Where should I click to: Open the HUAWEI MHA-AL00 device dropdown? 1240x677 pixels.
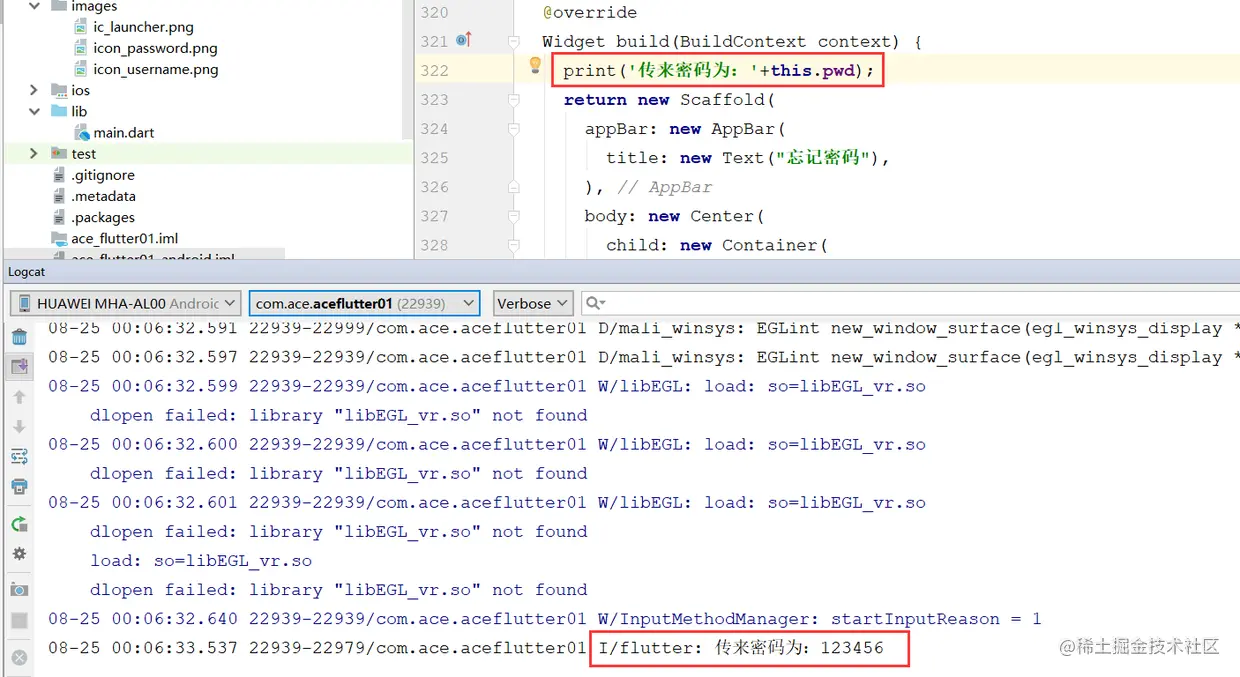[126, 303]
